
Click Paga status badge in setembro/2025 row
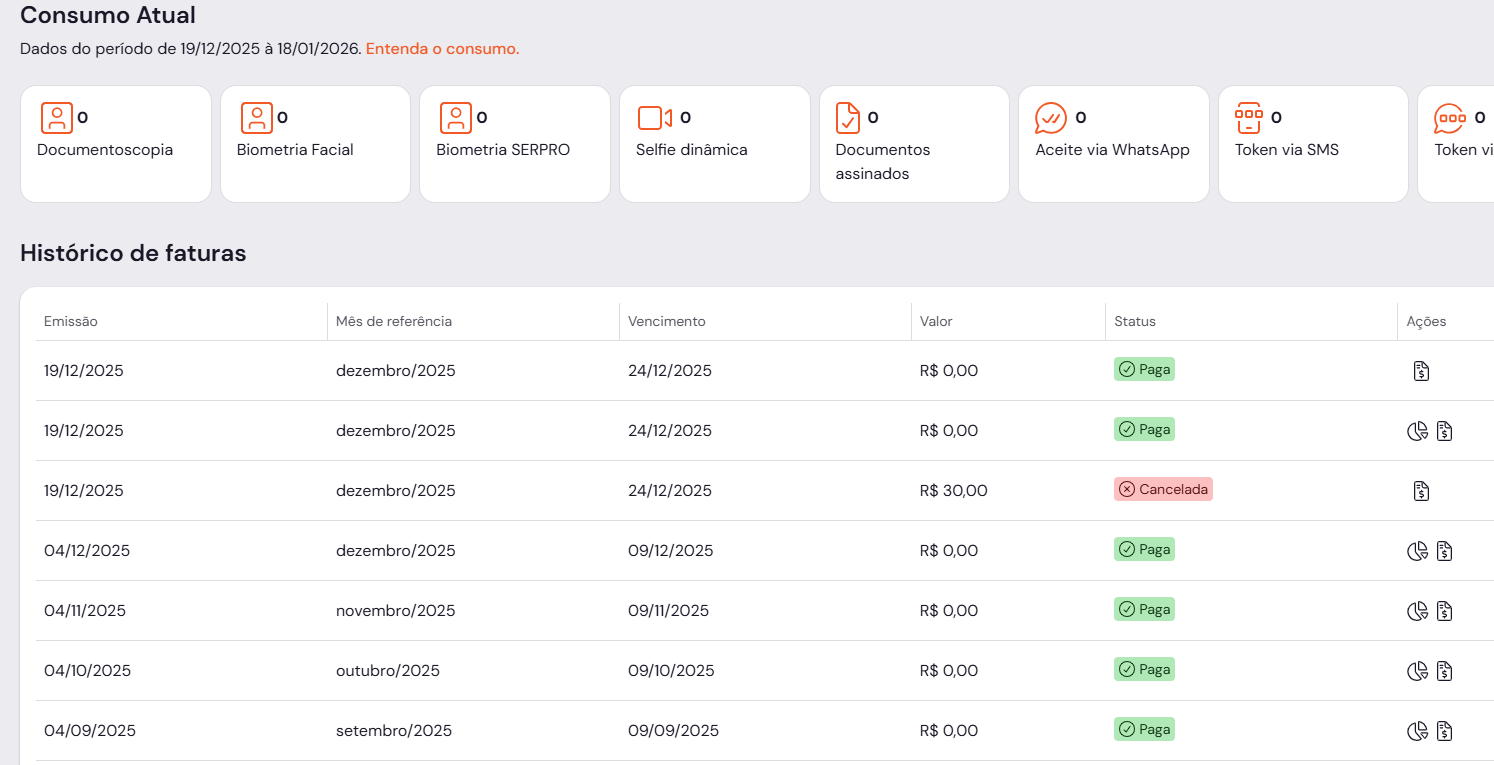pyautogui.click(x=1144, y=730)
